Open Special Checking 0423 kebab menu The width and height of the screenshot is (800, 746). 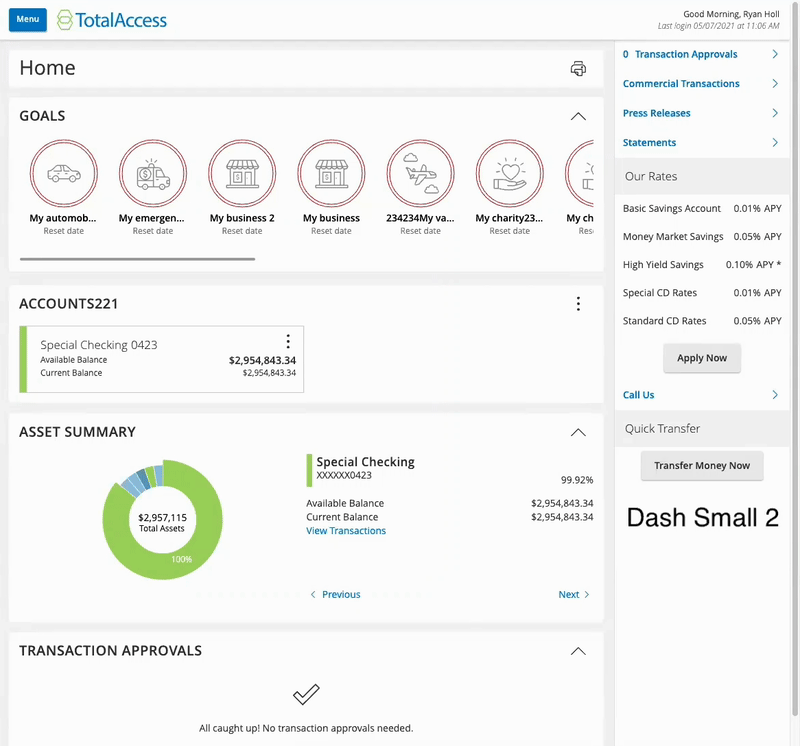pos(288,342)
